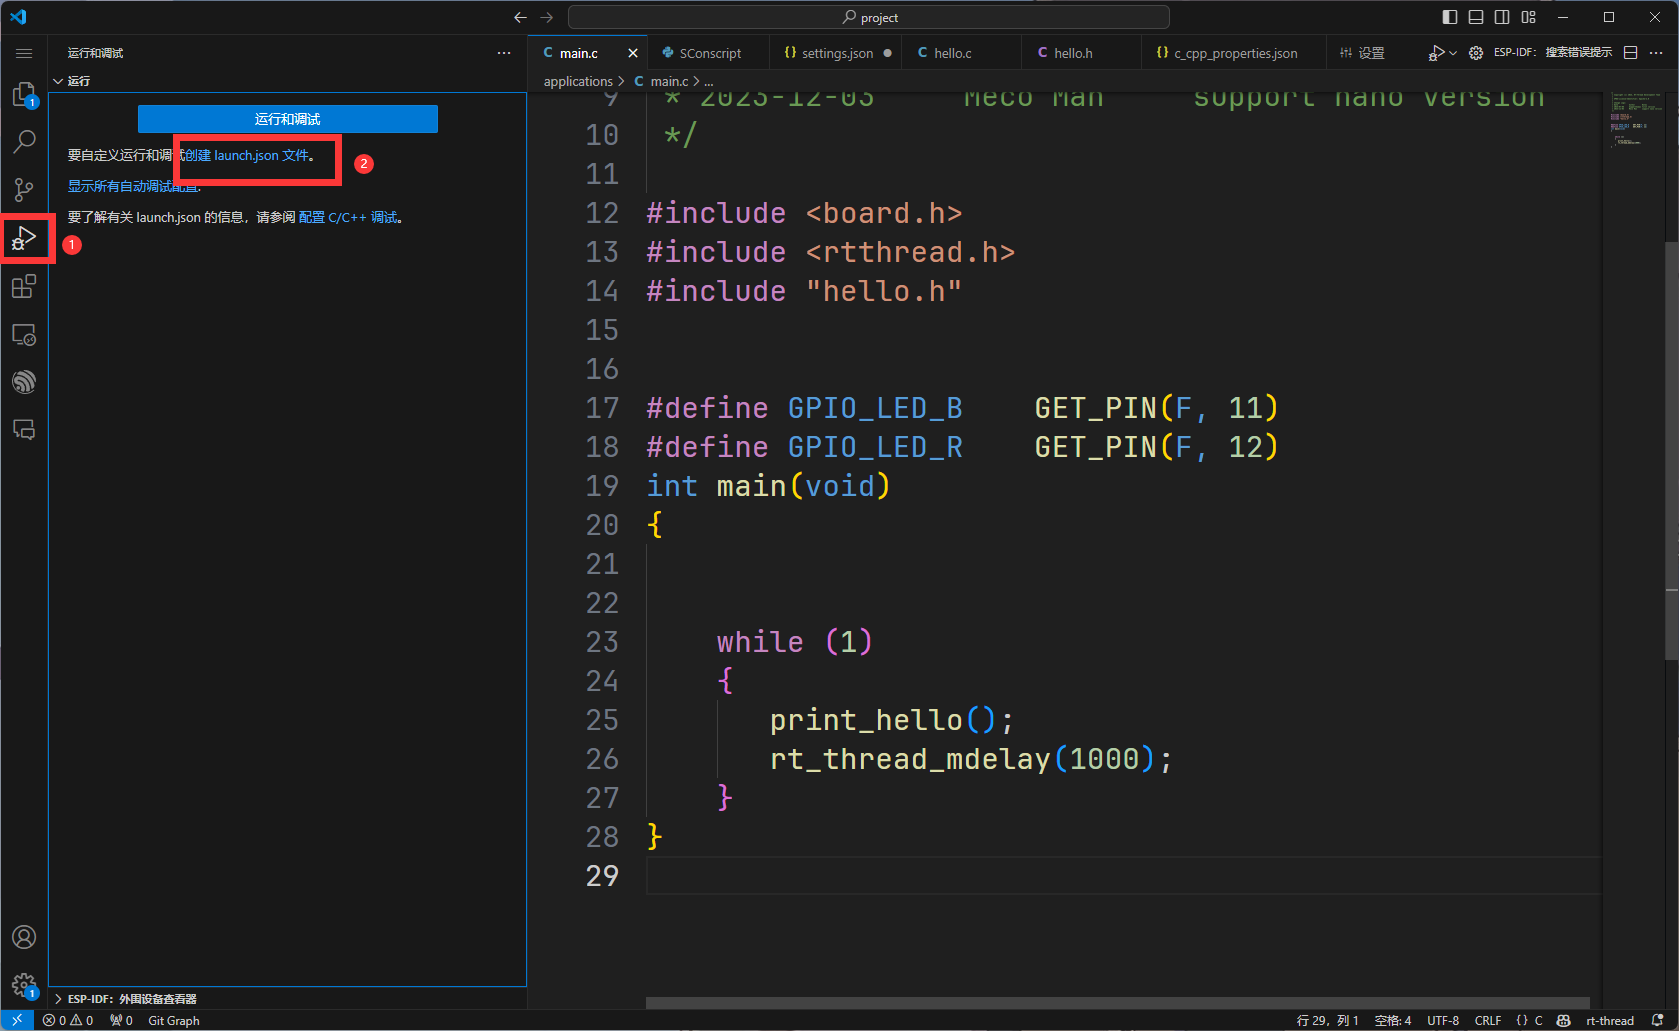Switch to the c_cpp_properties.json tab
This screenshot has height=1031, width=1679.
pos(1235,53)
